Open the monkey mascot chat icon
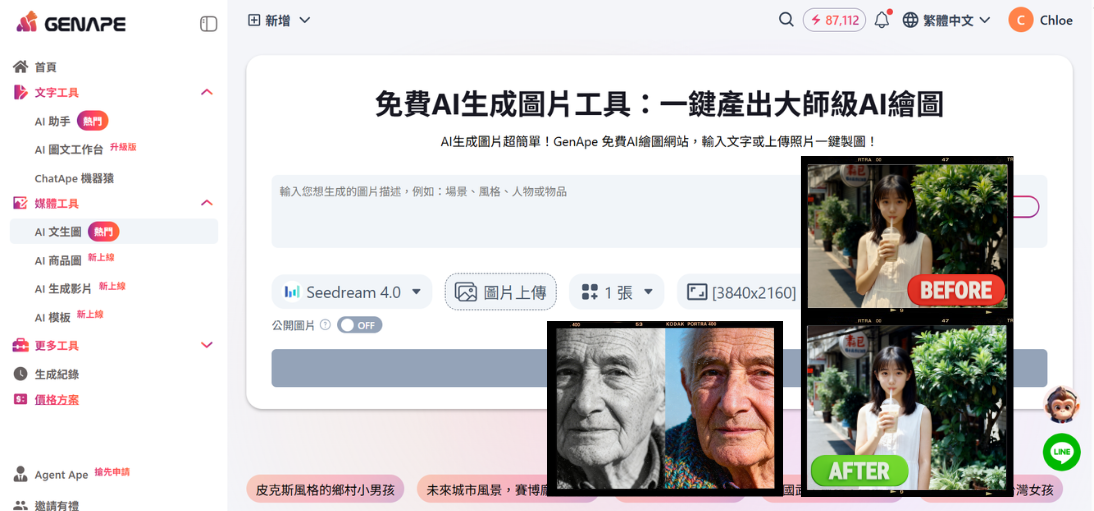The width and height of the screenshot is (1094, 511). tap(1061, 403)
